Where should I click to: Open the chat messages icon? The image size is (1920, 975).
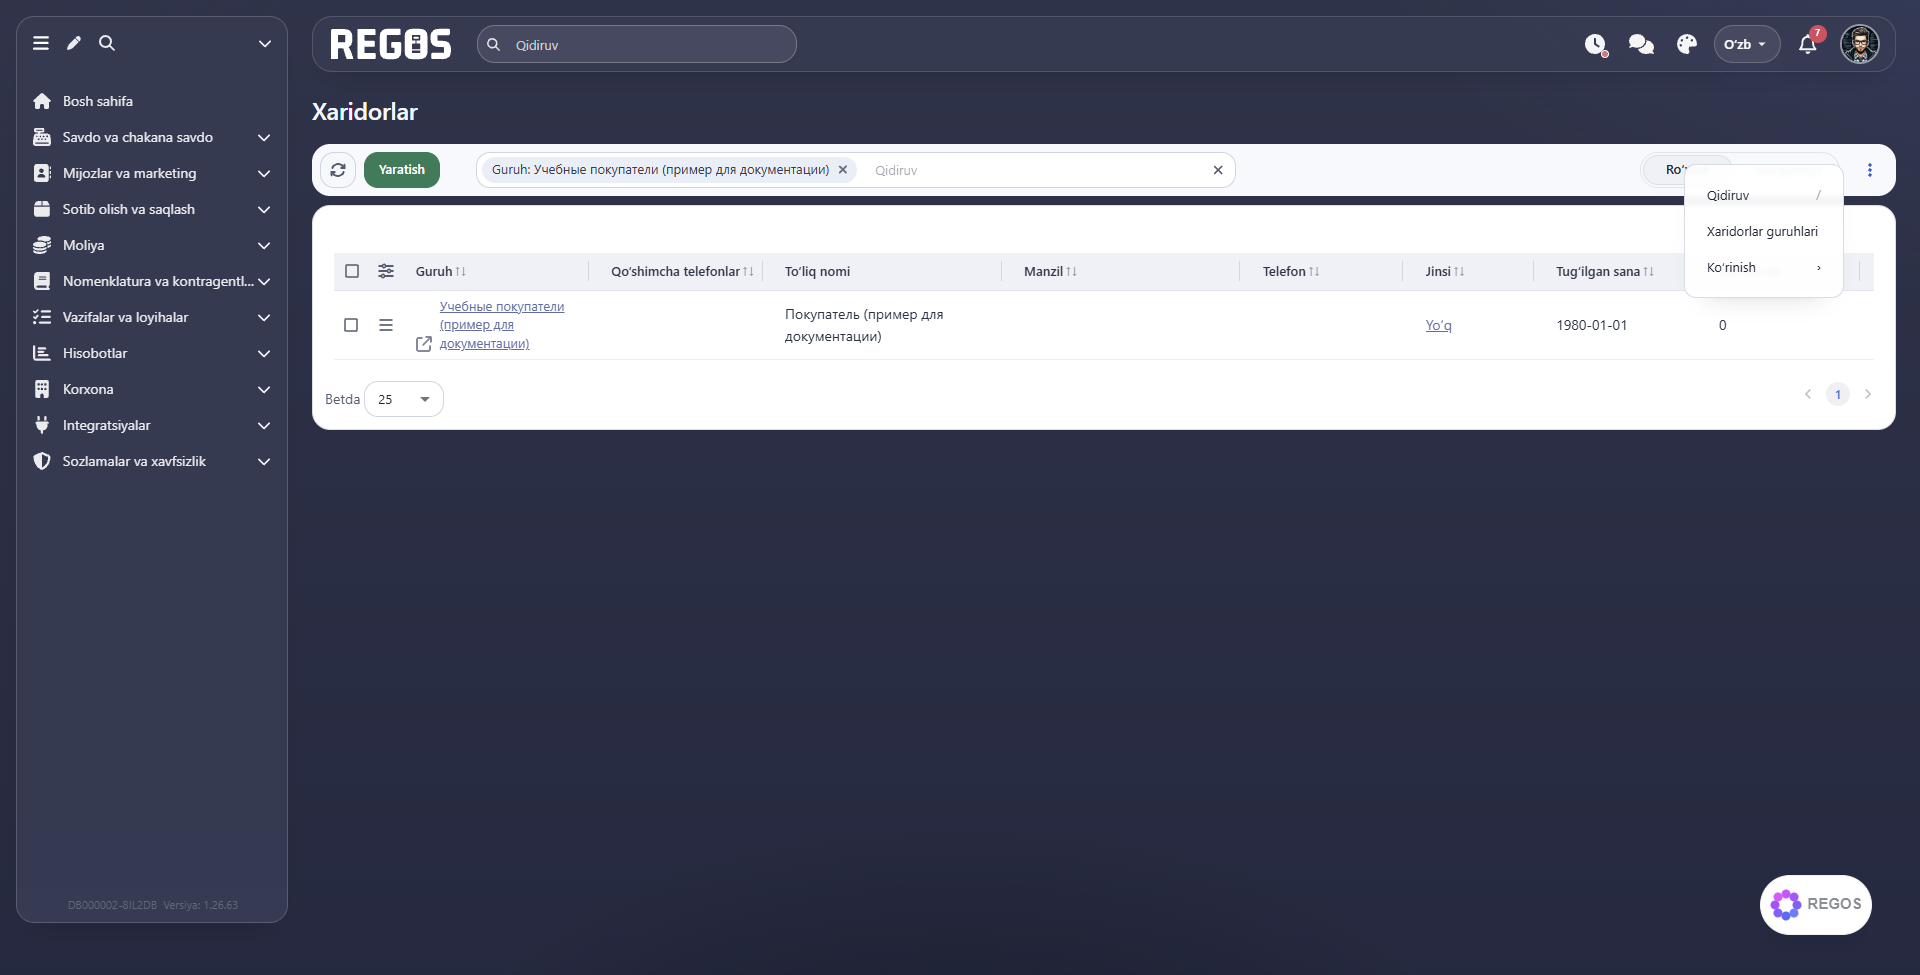[1641, 44]
